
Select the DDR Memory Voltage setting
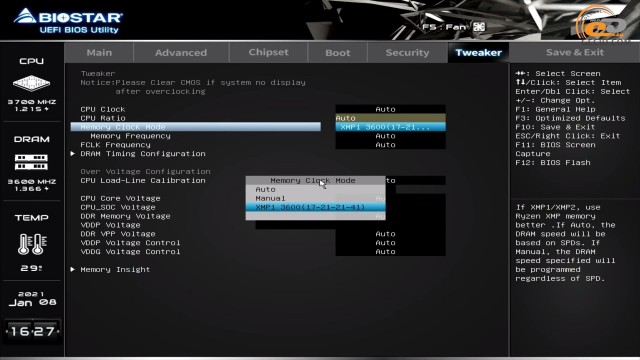pos(125,216)
